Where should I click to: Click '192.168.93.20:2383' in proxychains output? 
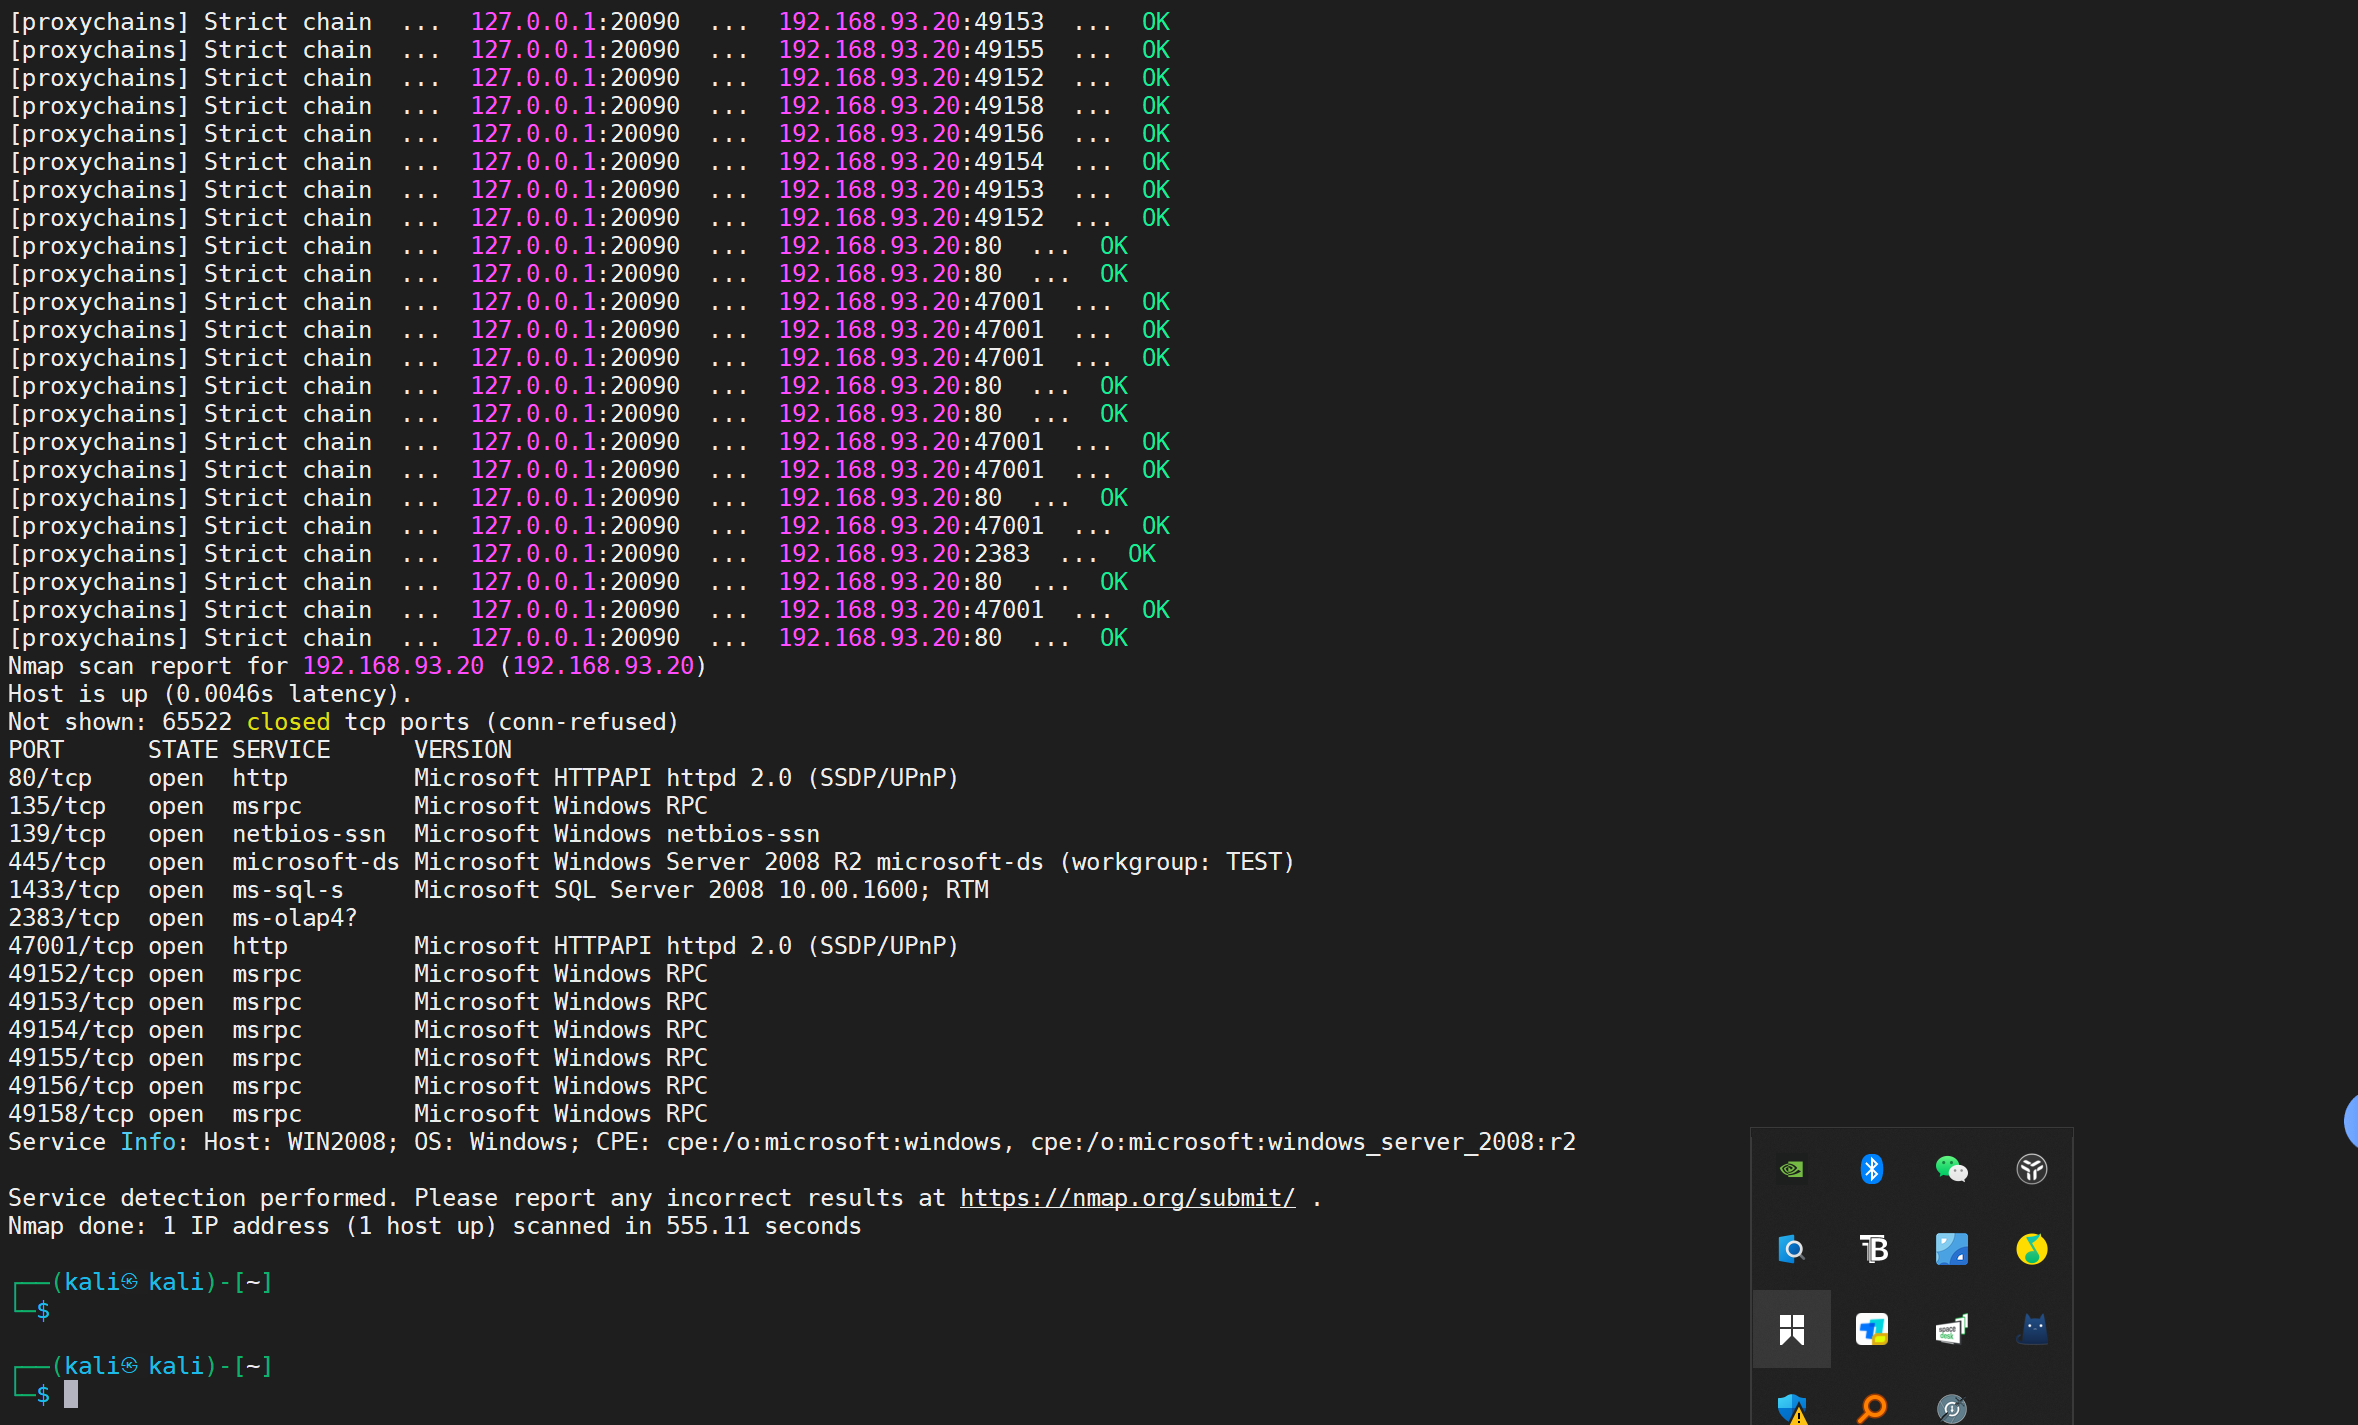(904, 554)
